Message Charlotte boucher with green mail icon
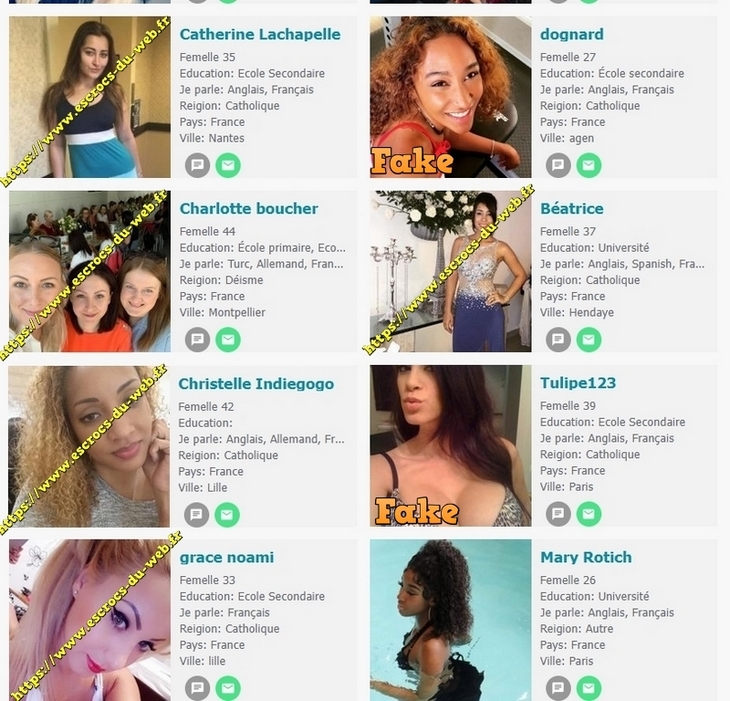730x701 pixels. pos(228,340)
